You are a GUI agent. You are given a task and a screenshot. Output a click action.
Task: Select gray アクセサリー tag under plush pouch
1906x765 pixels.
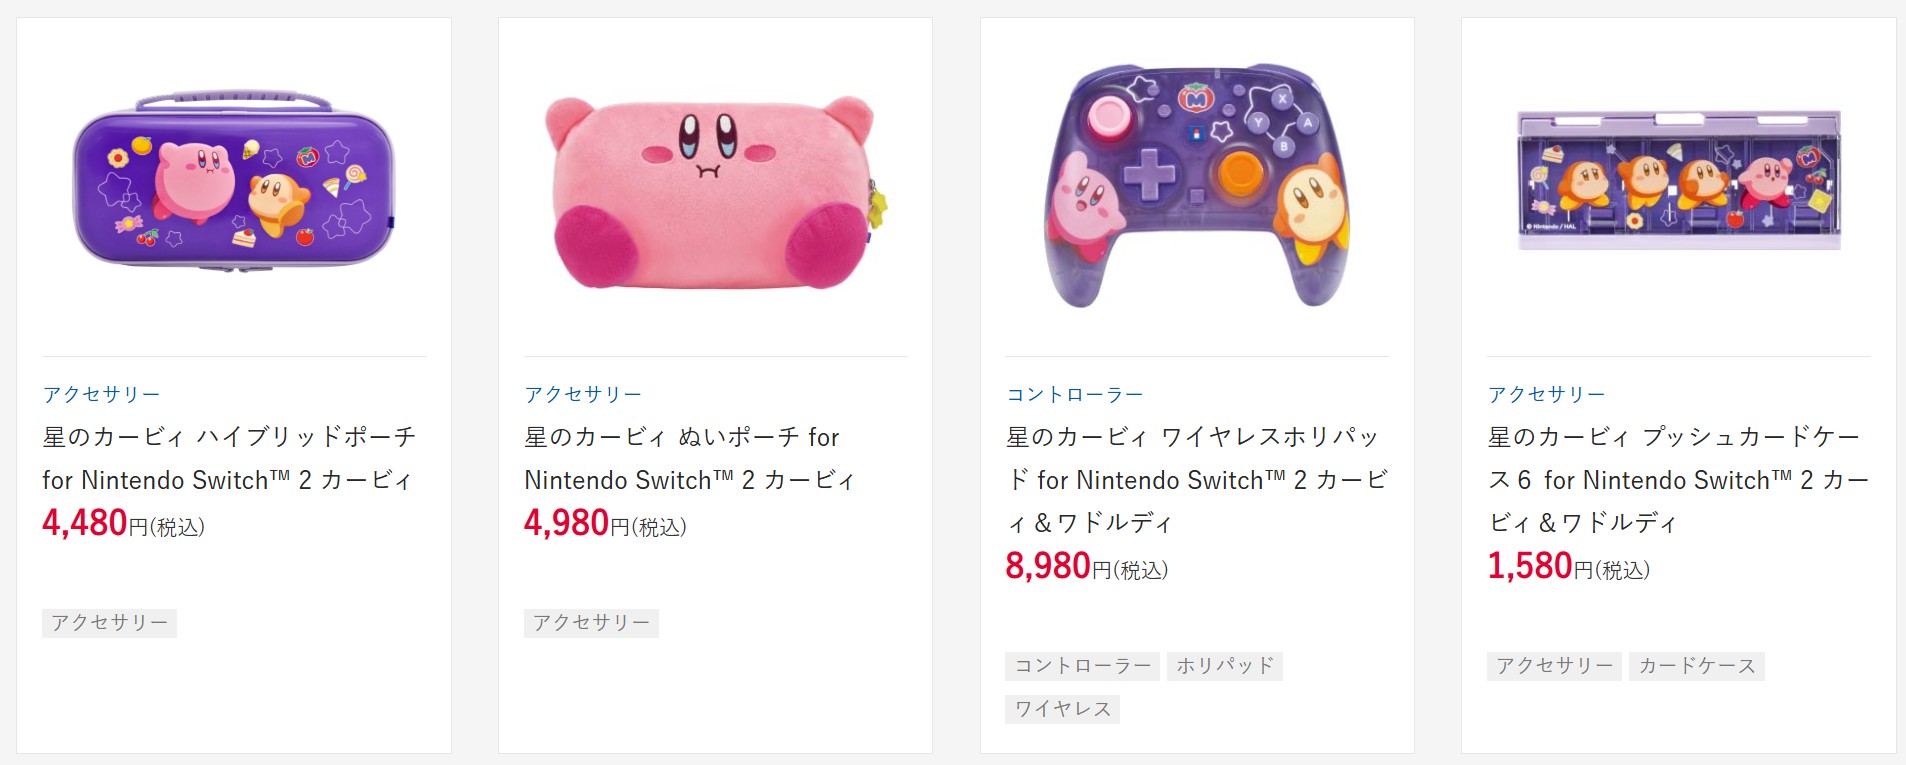591,623
